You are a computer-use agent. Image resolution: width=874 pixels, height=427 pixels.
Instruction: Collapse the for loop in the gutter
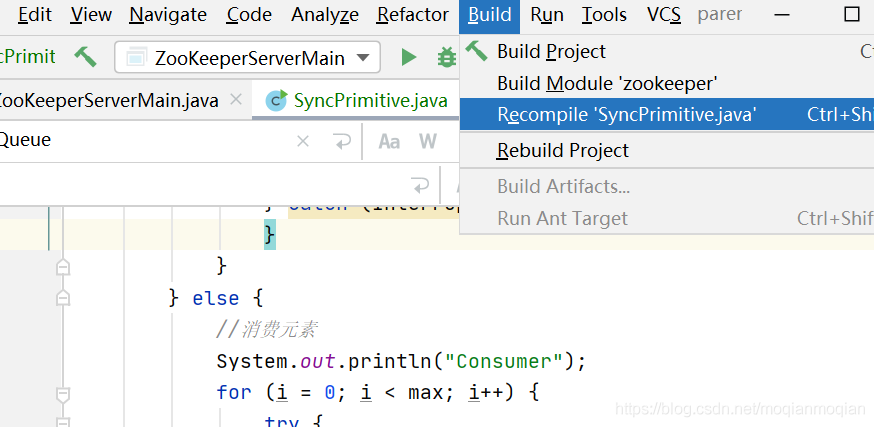[x=63, y=394]
